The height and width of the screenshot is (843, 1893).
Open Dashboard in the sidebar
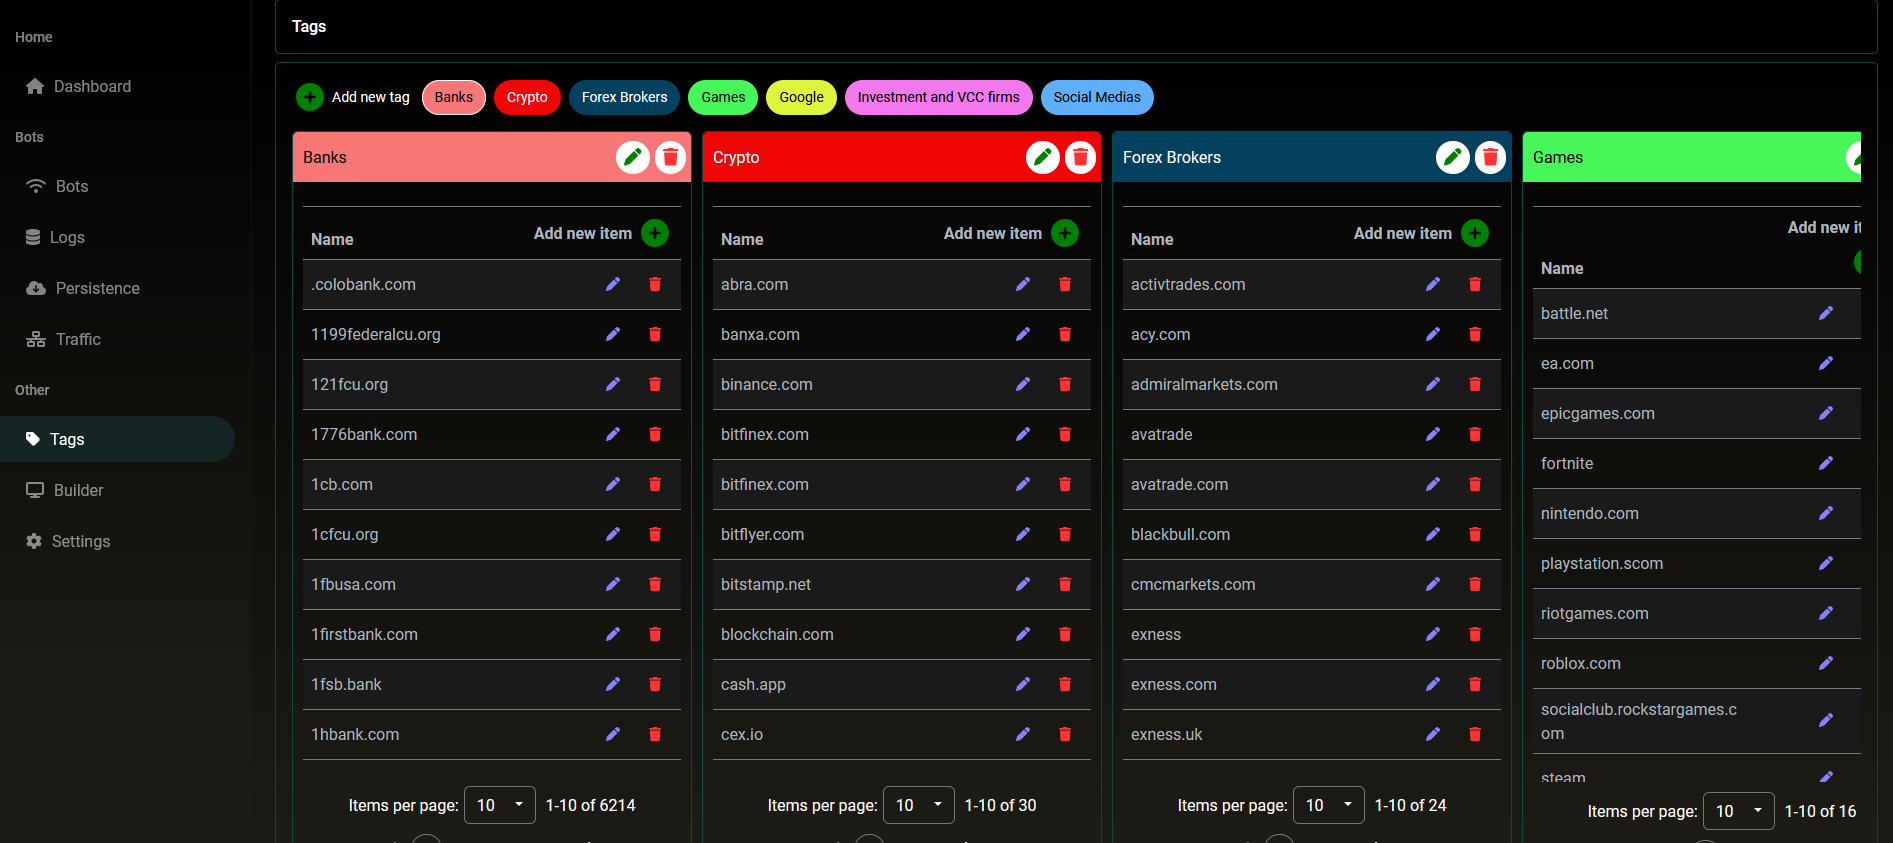[x=118, y=86]
